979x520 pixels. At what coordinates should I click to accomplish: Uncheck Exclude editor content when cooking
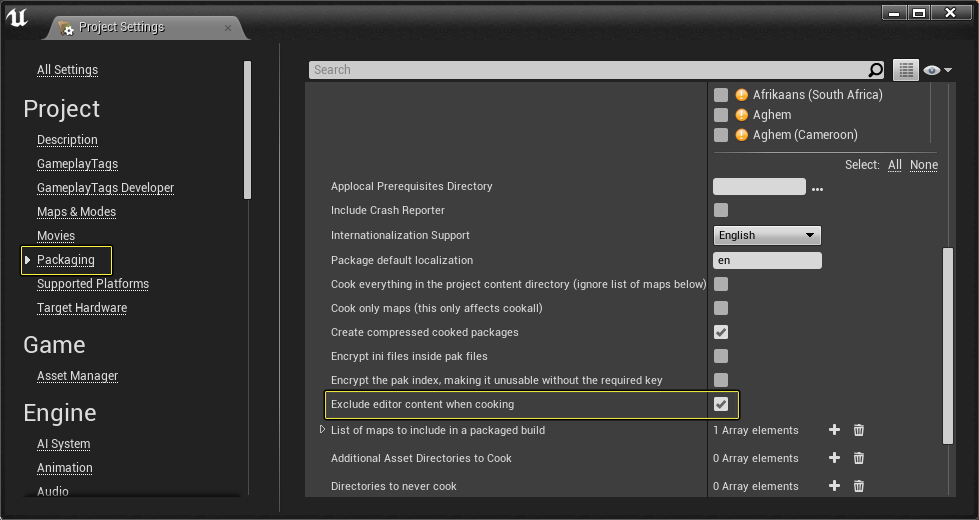point(721,404)
